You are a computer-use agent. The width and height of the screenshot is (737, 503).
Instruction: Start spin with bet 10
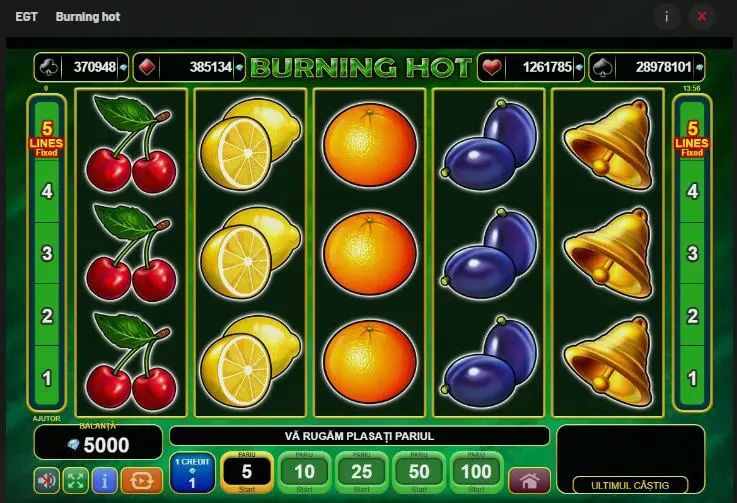coord(304,472)
